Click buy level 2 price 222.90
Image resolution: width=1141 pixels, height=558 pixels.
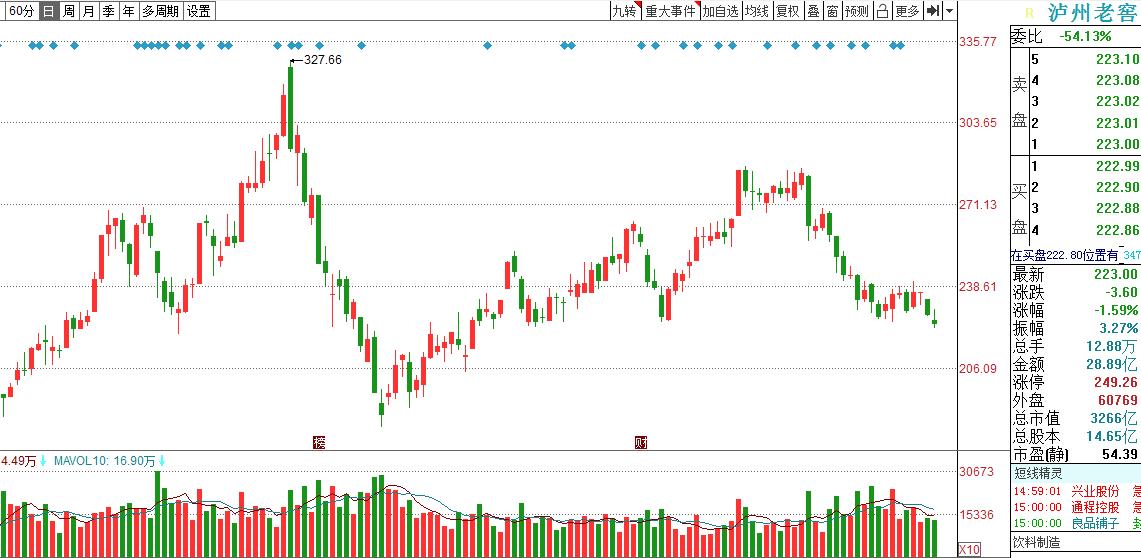tap(1118, 187)
